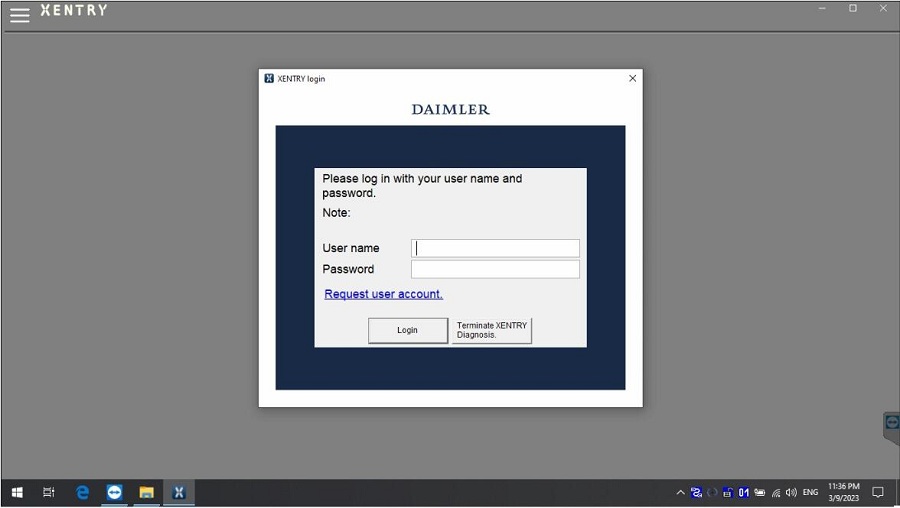Image resolution: width=900 pixels, height=508 pixels.
Task: Open the clock showing 11:36 PM
Action: (x=844, y=493)
